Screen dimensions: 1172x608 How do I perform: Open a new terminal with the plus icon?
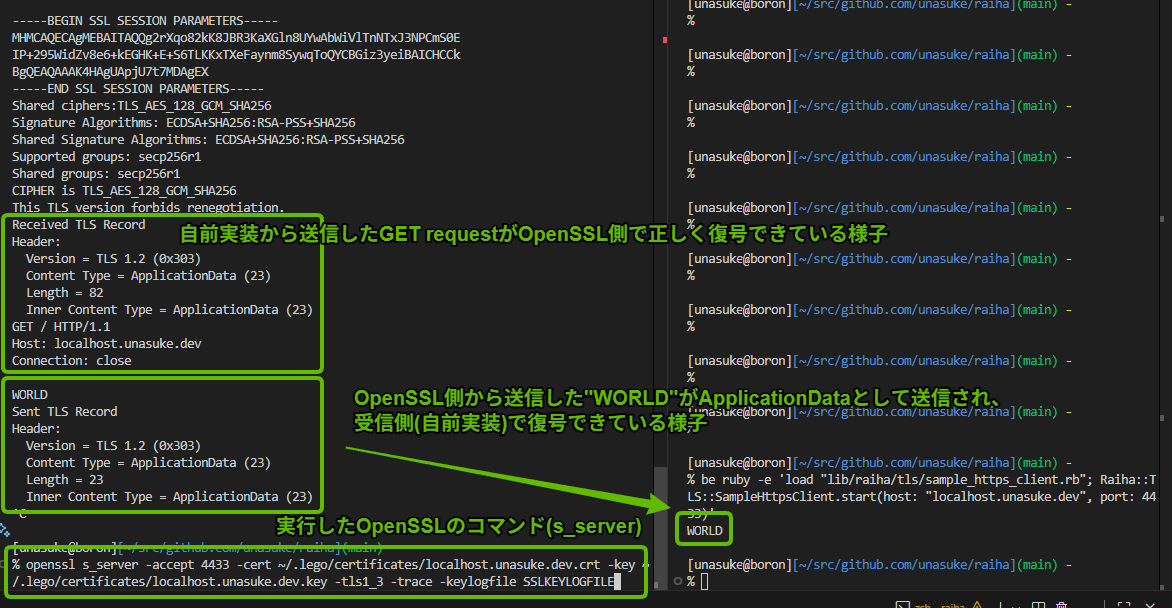(x=1001, y=605)
